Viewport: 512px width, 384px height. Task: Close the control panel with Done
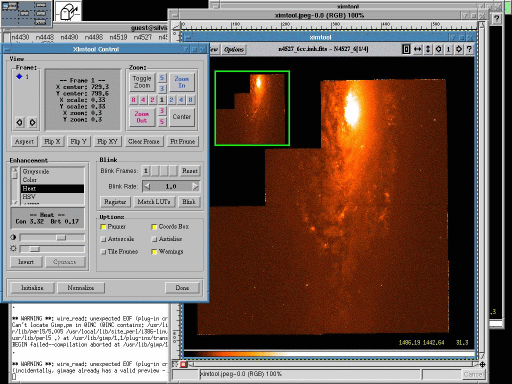coord(182,288)
